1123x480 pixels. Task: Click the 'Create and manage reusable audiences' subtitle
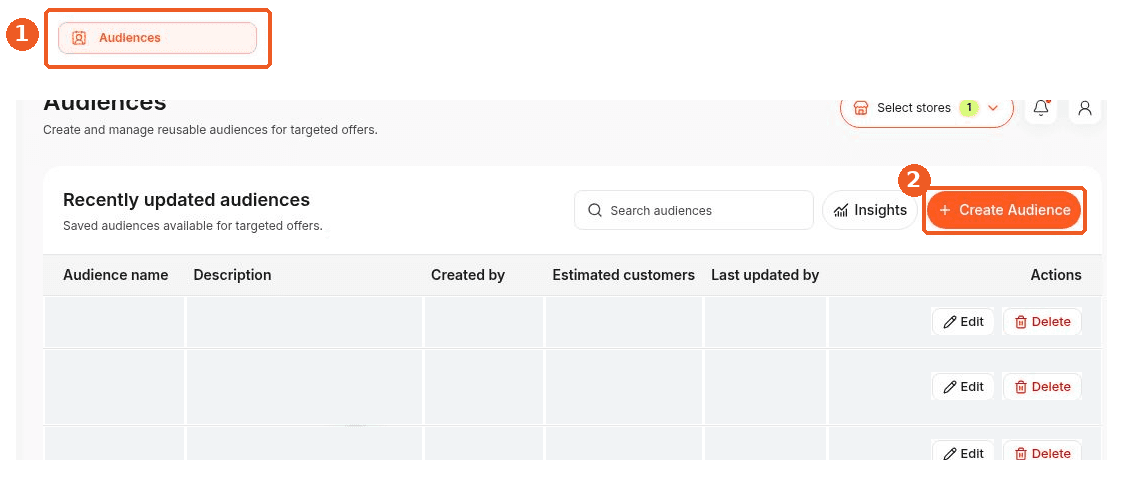[x=210, y=130]
